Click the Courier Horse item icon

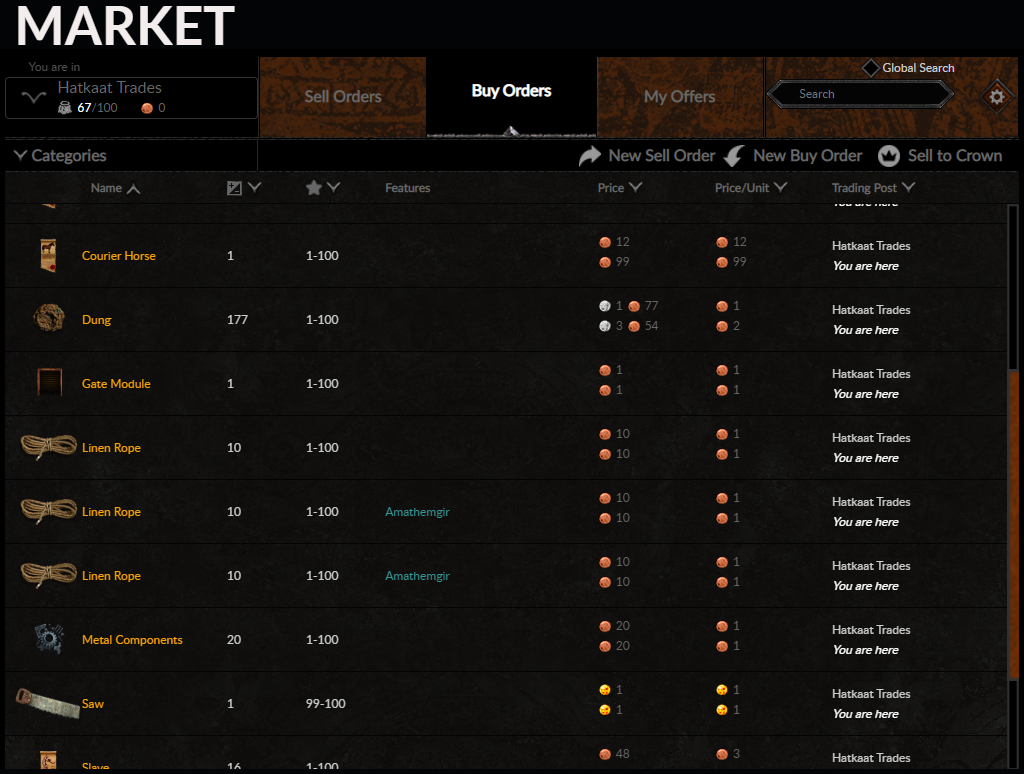48,255
